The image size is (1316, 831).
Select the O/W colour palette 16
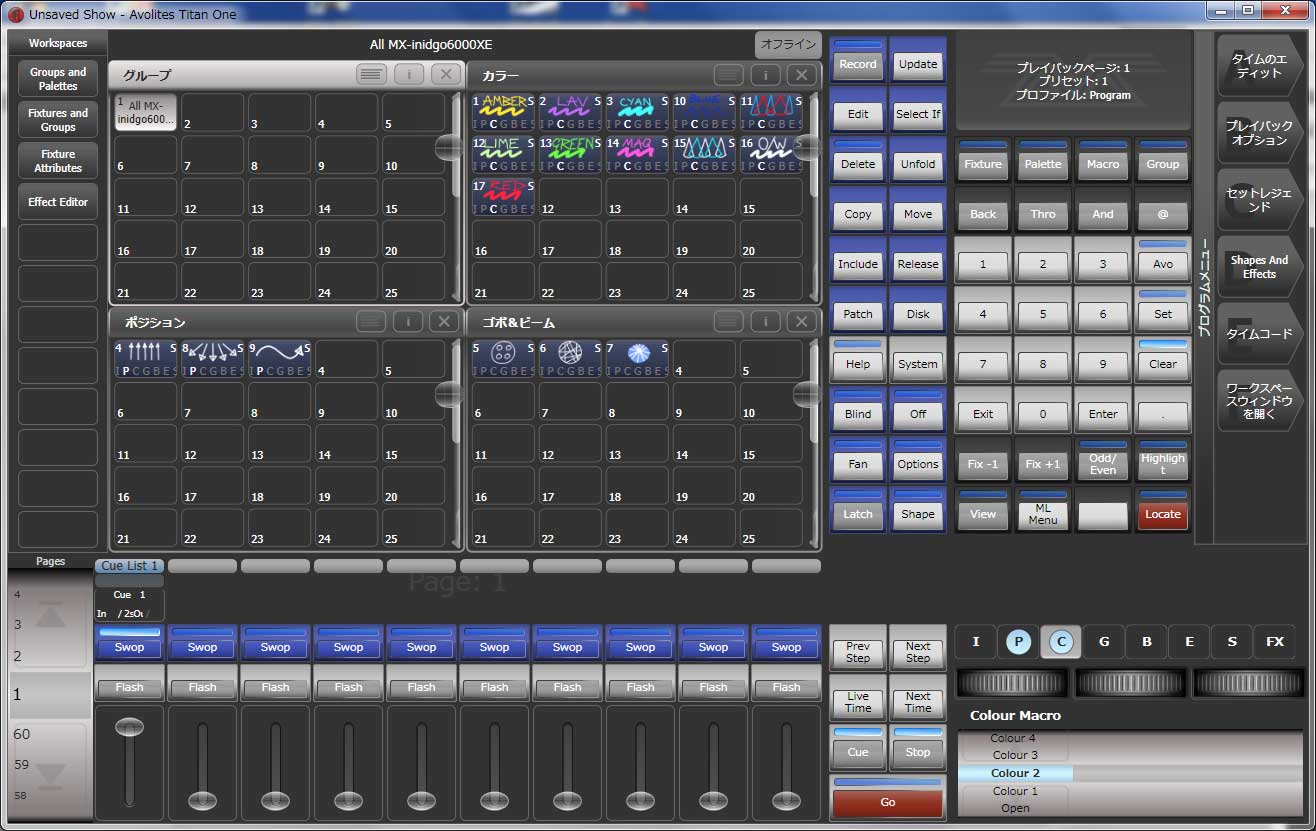[771, 154]
